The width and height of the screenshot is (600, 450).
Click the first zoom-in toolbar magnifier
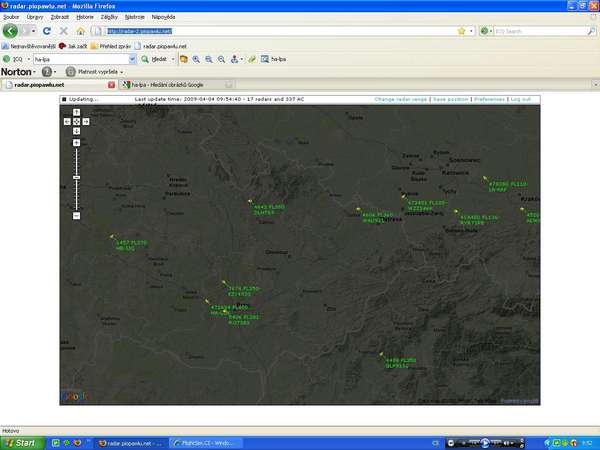click(x=196, y=59)
